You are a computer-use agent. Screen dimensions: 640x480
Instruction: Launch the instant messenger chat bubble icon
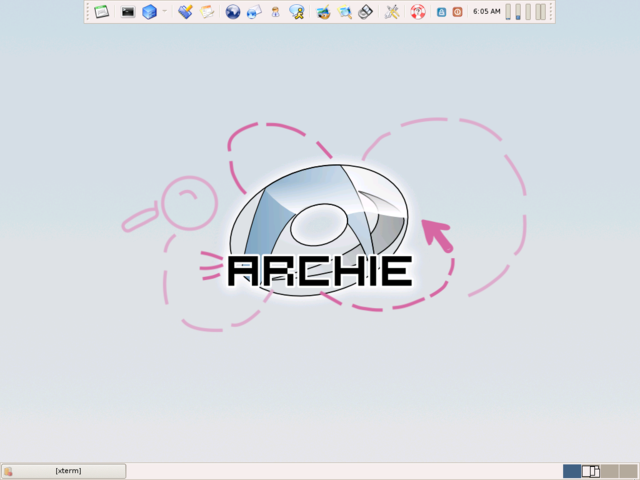[x=297, y=12]
